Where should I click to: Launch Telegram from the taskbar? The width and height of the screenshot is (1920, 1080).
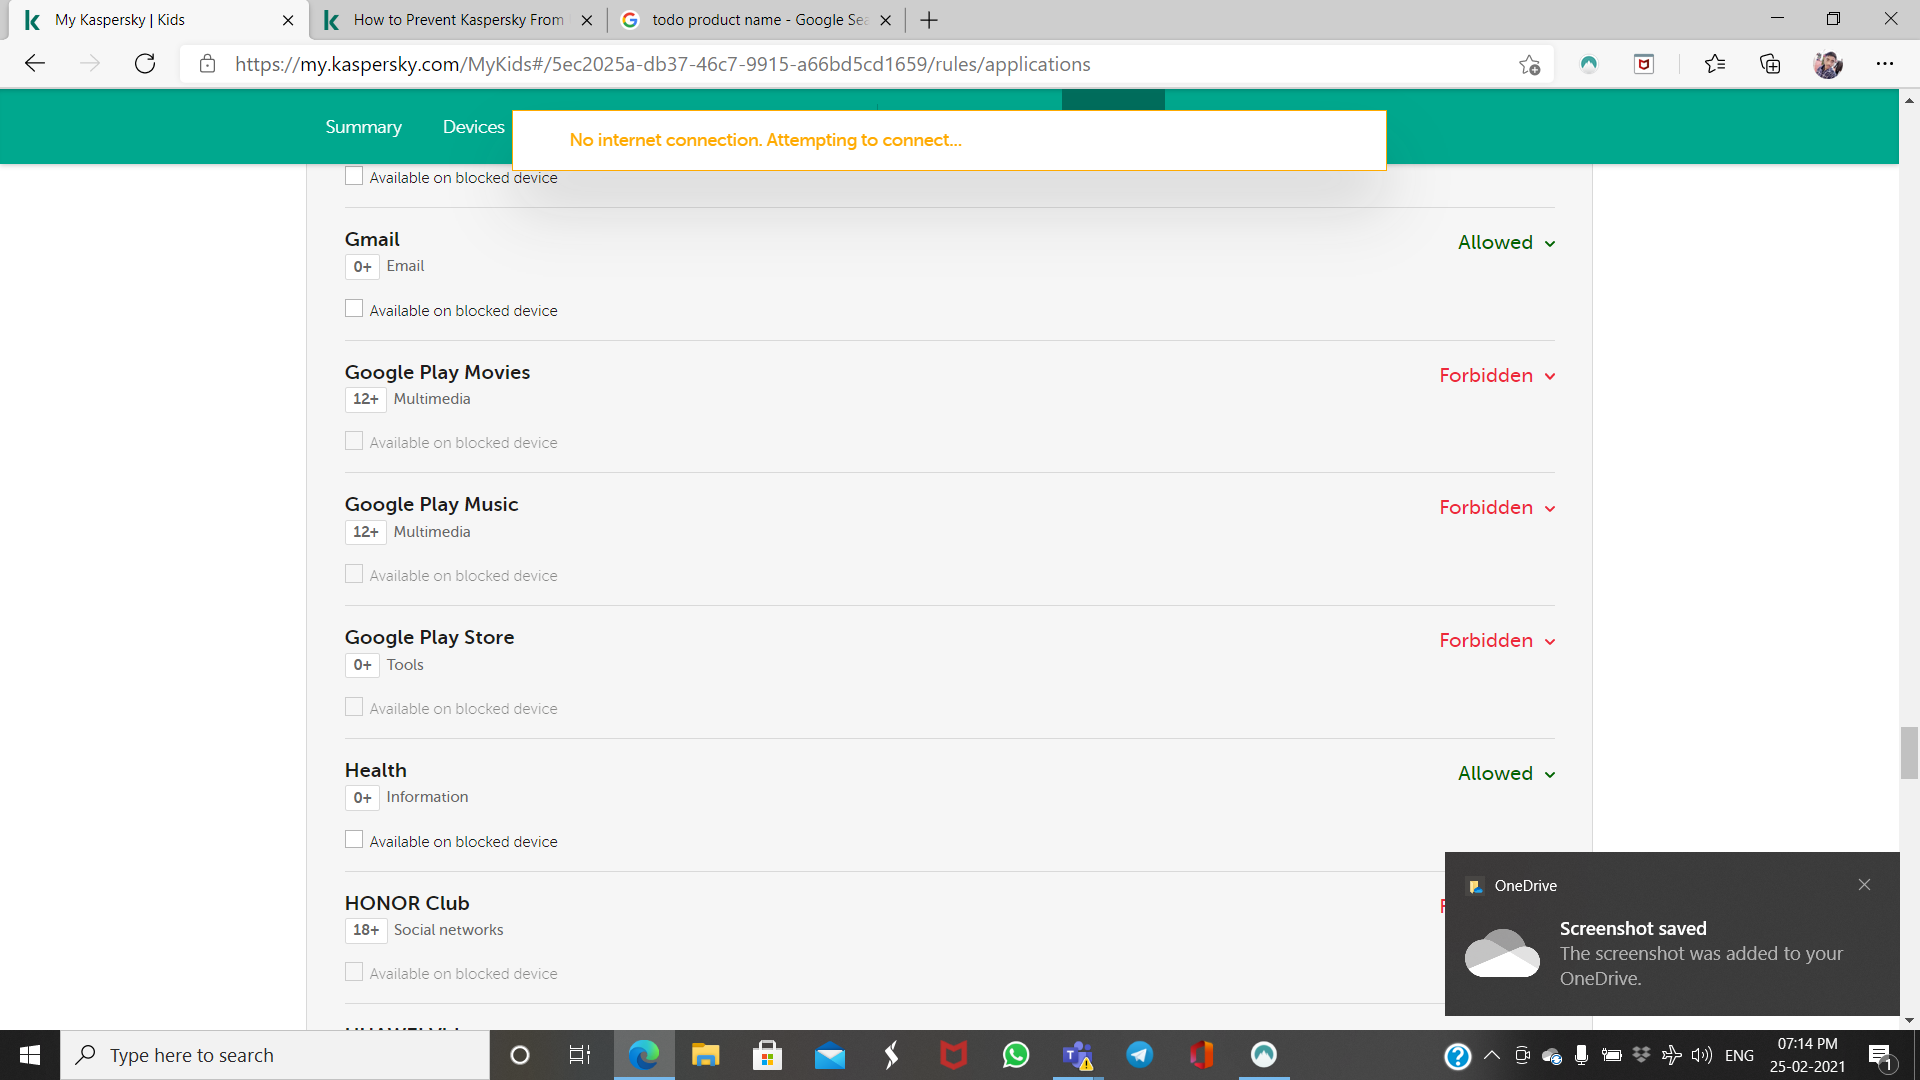[1139, 1055]
